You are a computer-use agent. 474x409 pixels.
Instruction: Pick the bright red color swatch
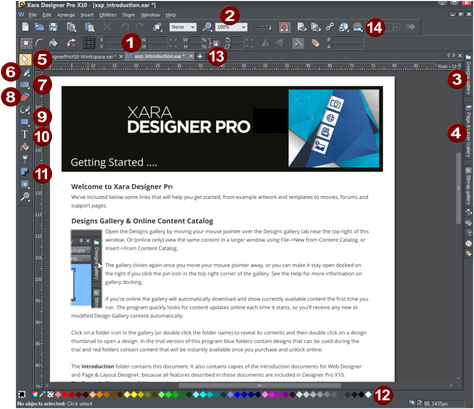coord(65,395)
